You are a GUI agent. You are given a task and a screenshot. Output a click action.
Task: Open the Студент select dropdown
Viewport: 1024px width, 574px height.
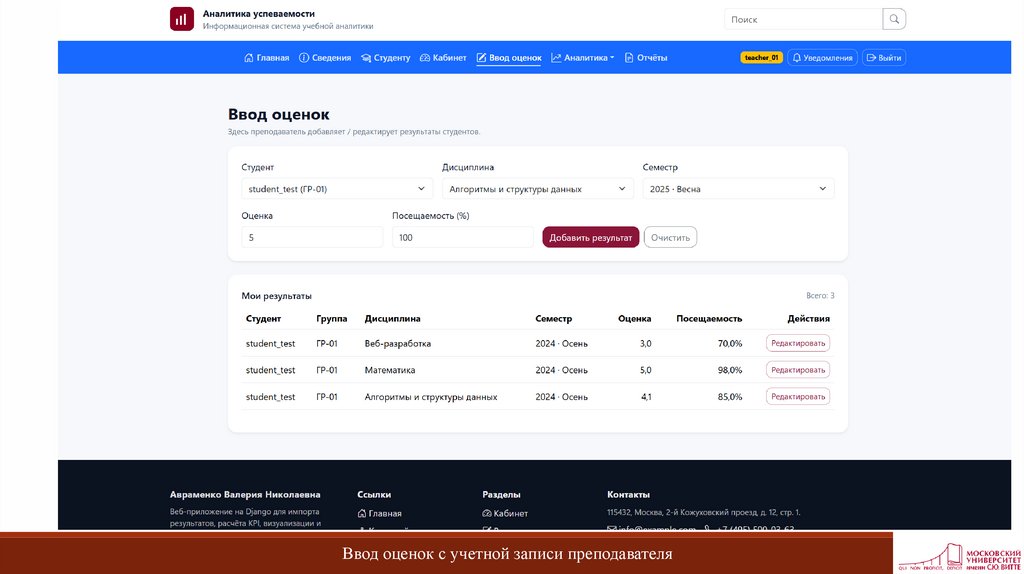coord(337,188)
